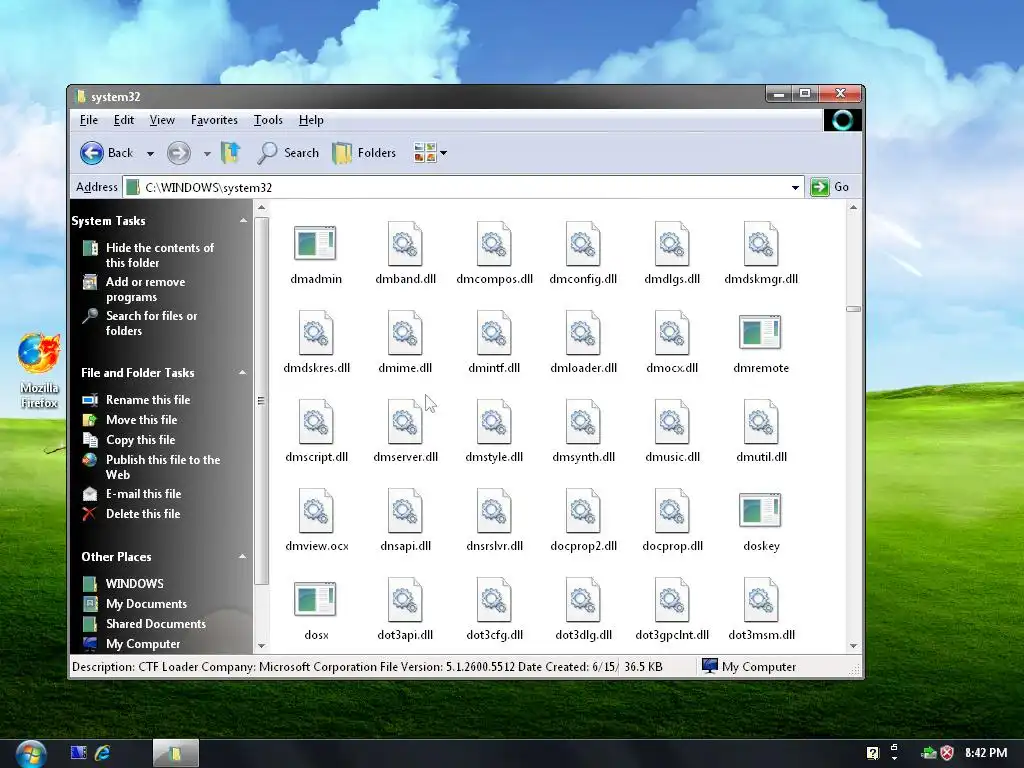Select dnsapi.dll file icon
The width and height of the screenshot is (1024, 768).
click(x=405, y=510)
